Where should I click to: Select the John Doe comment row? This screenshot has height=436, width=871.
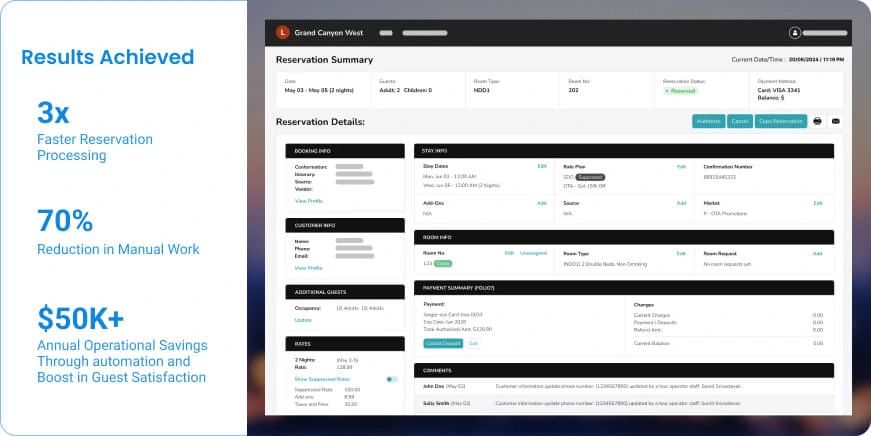pos(624,386)
